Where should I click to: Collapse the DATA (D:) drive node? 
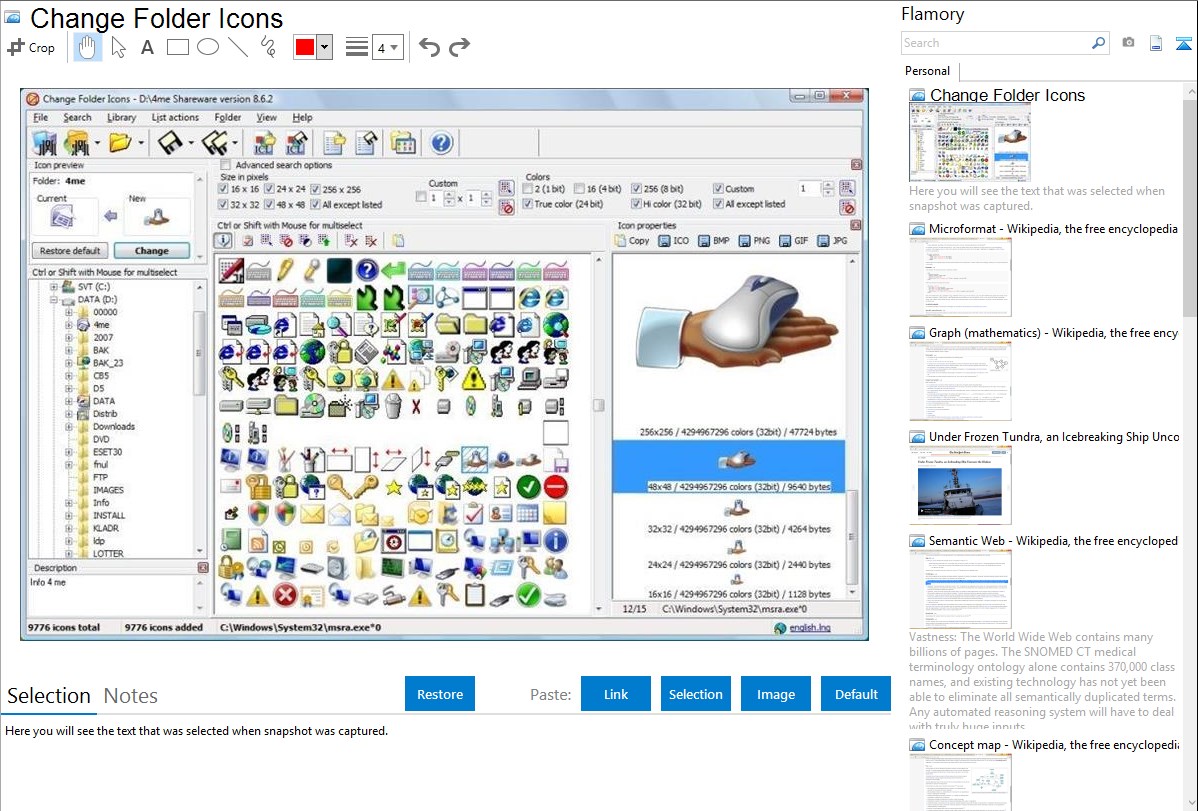(53, 300)
